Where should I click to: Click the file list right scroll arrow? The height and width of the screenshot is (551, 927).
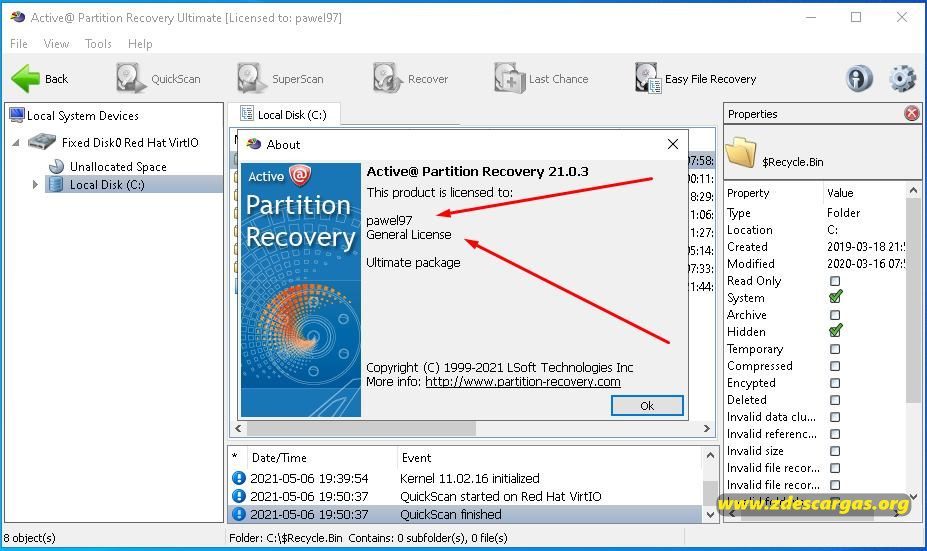coord(706,429)
